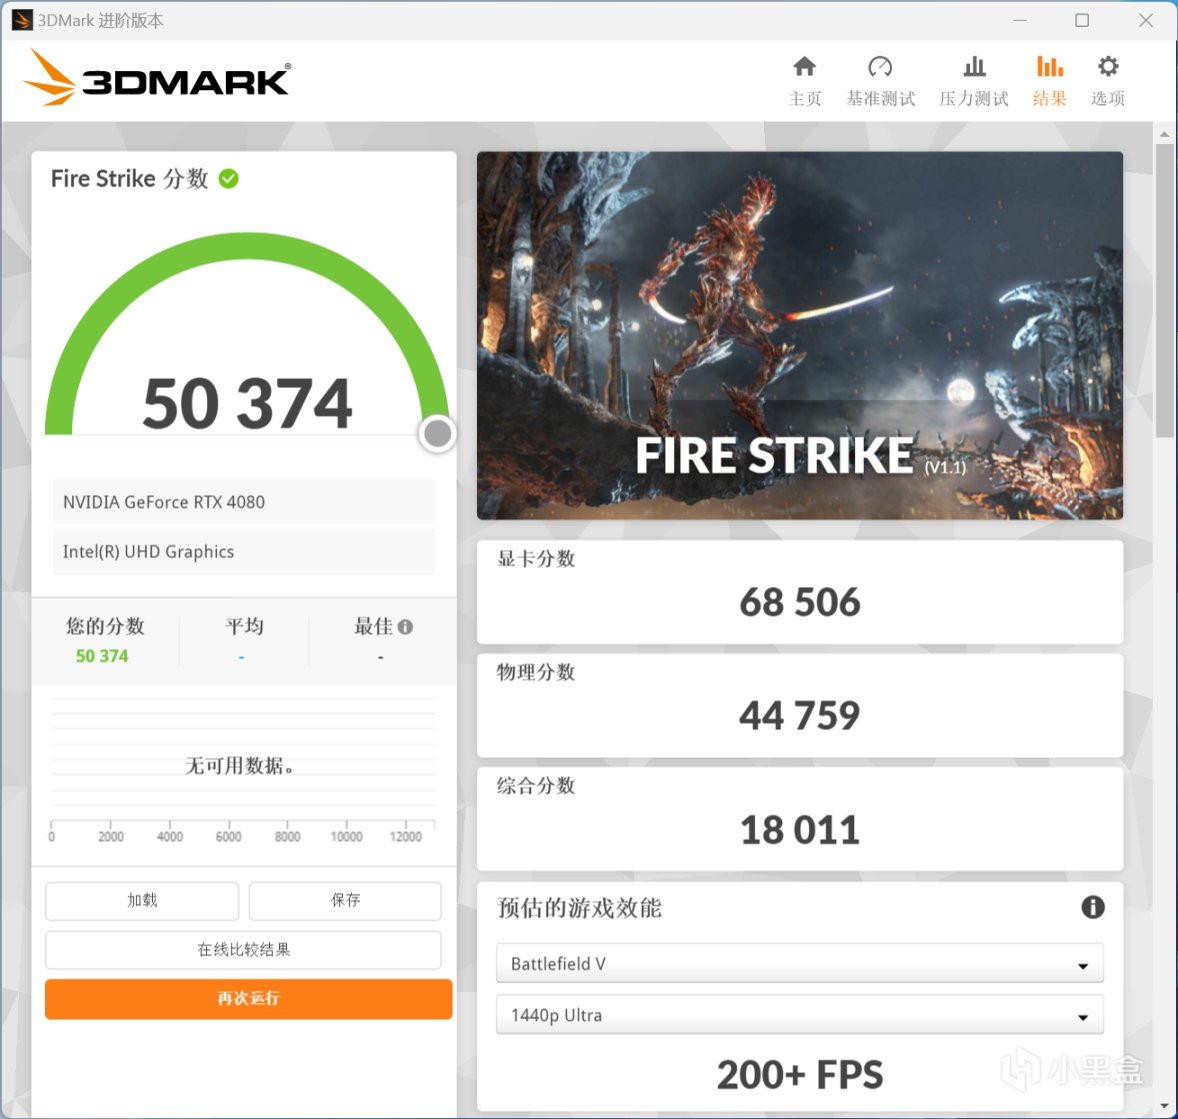Click the 显卡分数 score 68 506
1178x1119 pixels.
click(800, 603)
